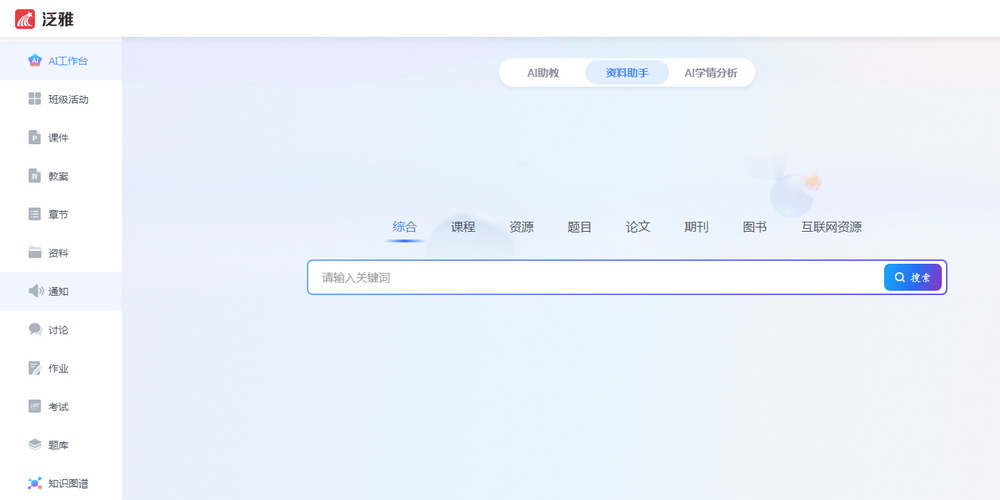Click the magnifier icon in search button
1000x500 pixels.
(900, 277)
